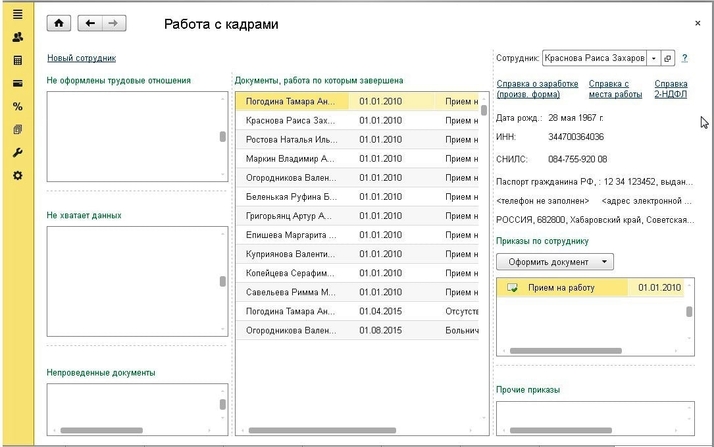Open the hamburger main menu icon

tap(17, 16)
